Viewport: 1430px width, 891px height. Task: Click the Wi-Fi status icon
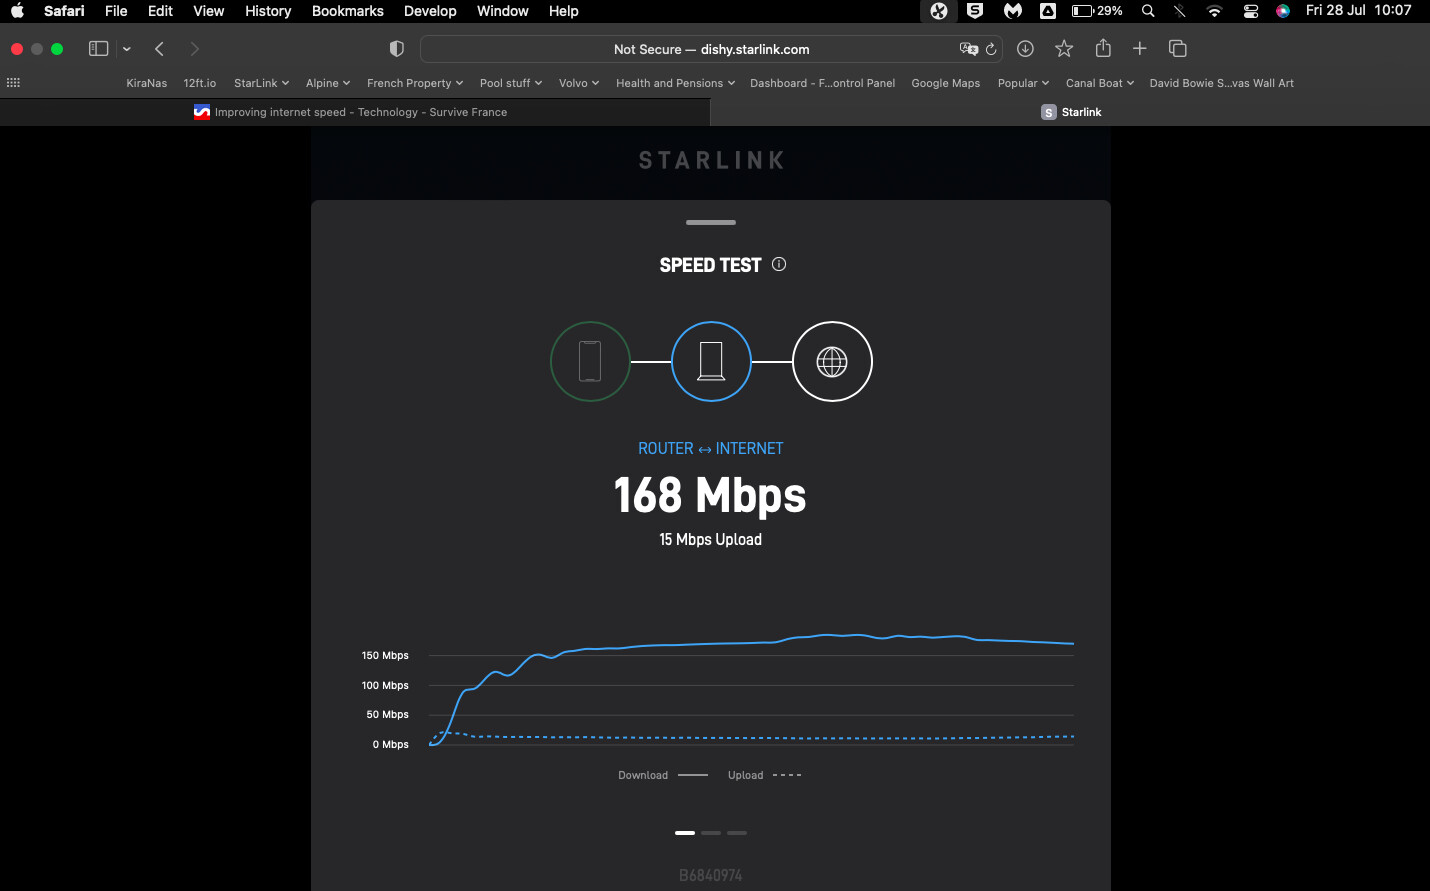click(1214, 11)
